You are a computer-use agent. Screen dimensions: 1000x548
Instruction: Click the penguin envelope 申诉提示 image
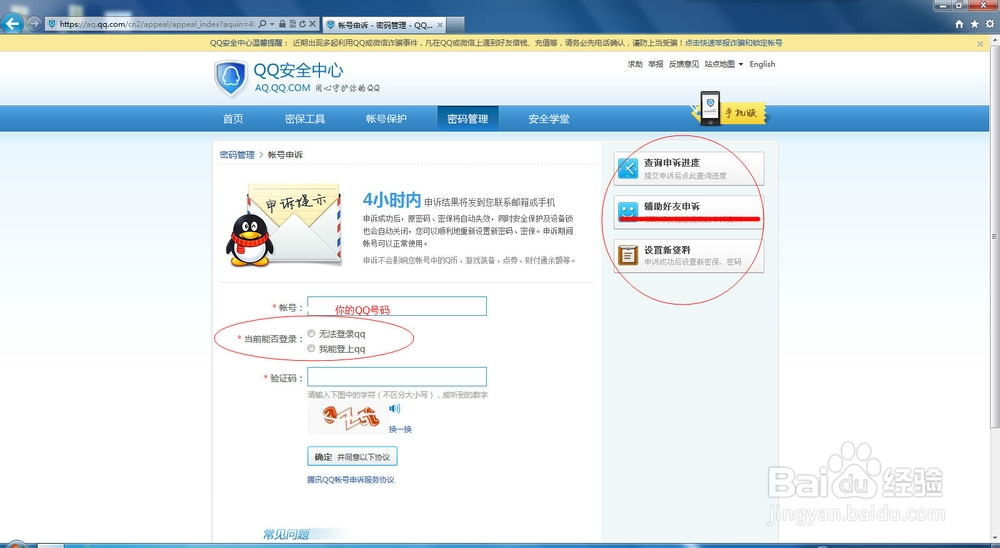[x=284, y=225]
